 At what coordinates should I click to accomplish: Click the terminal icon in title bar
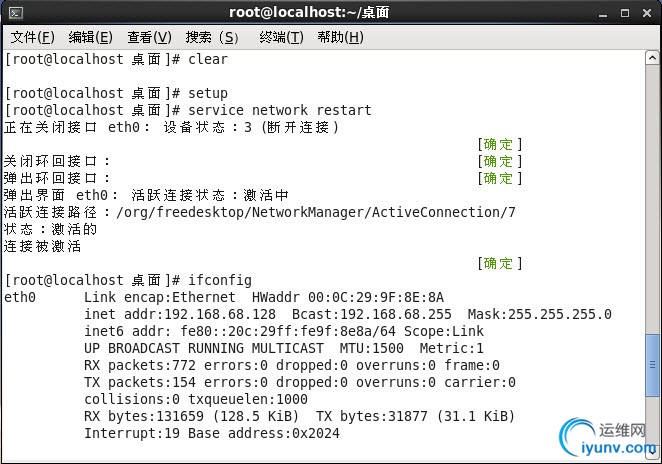15,12
